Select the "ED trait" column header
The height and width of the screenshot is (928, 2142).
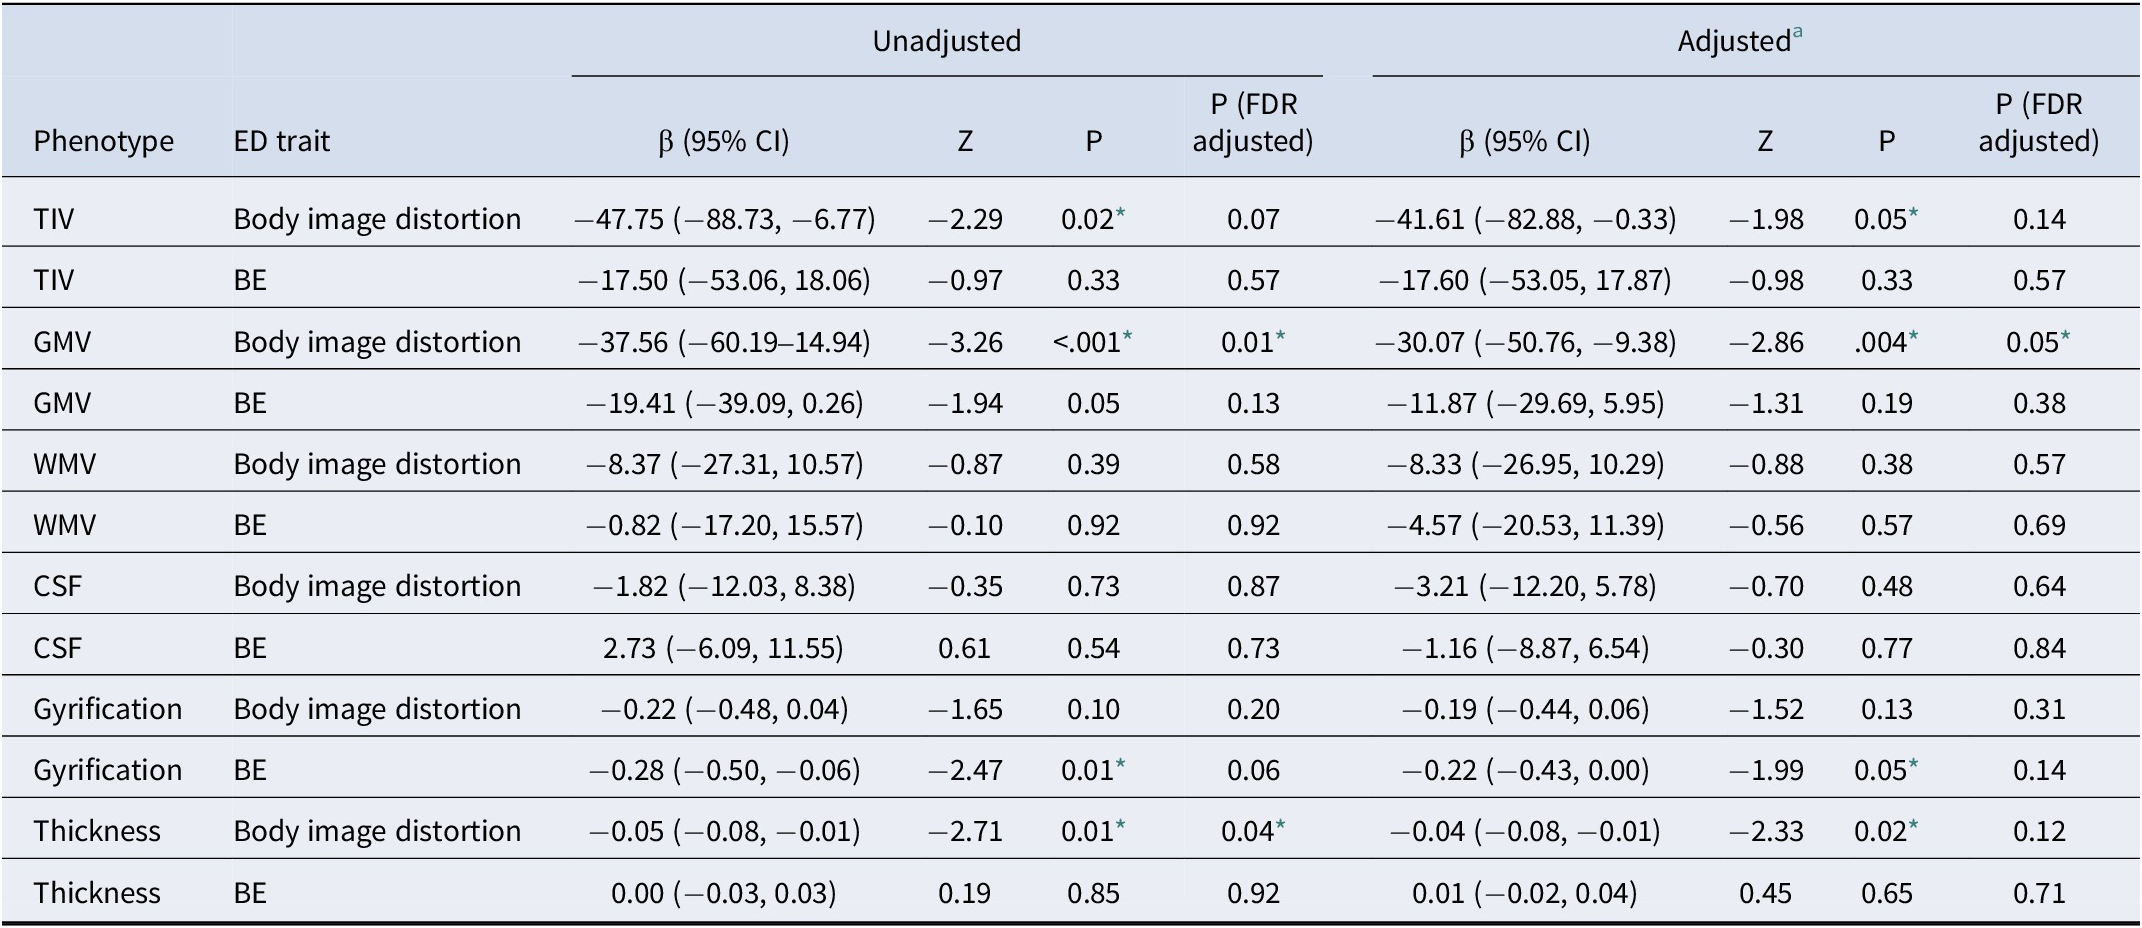pos(281,141)
